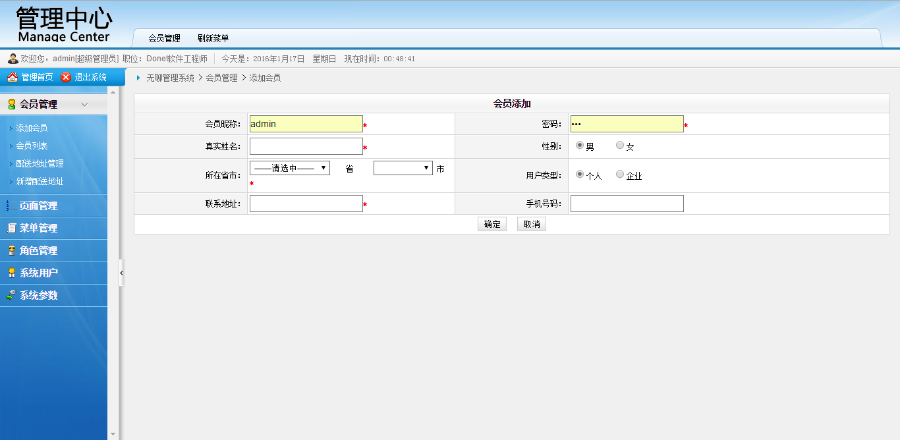This screenshot has height=440, width=900.
Task: Click the 会员管理 sidebar person icon
Action: pyautogui.click(x=11, y=104)
